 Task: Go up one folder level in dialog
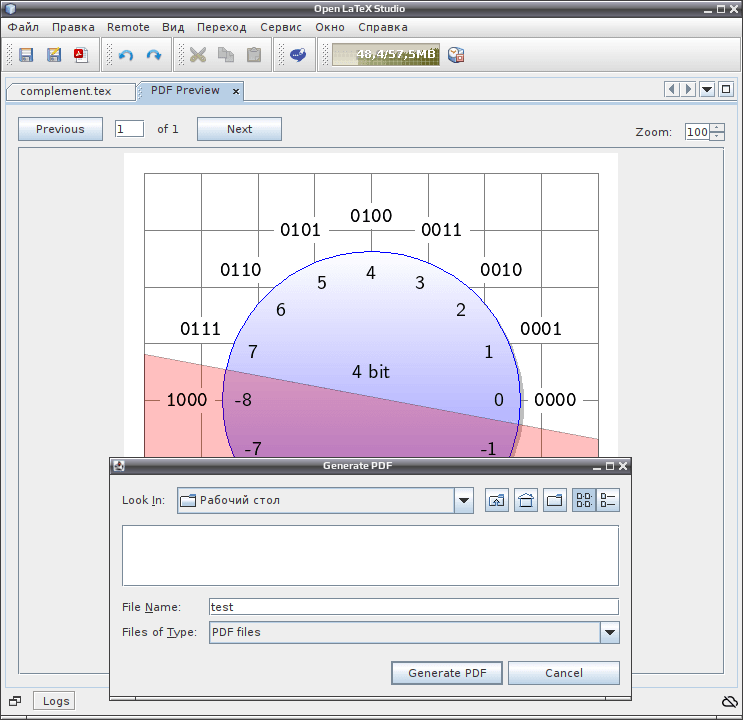(x=497, y=500)
